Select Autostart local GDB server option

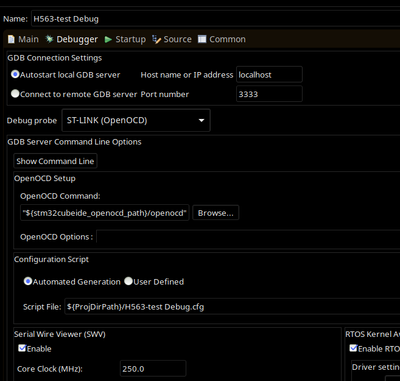[15, 74]
